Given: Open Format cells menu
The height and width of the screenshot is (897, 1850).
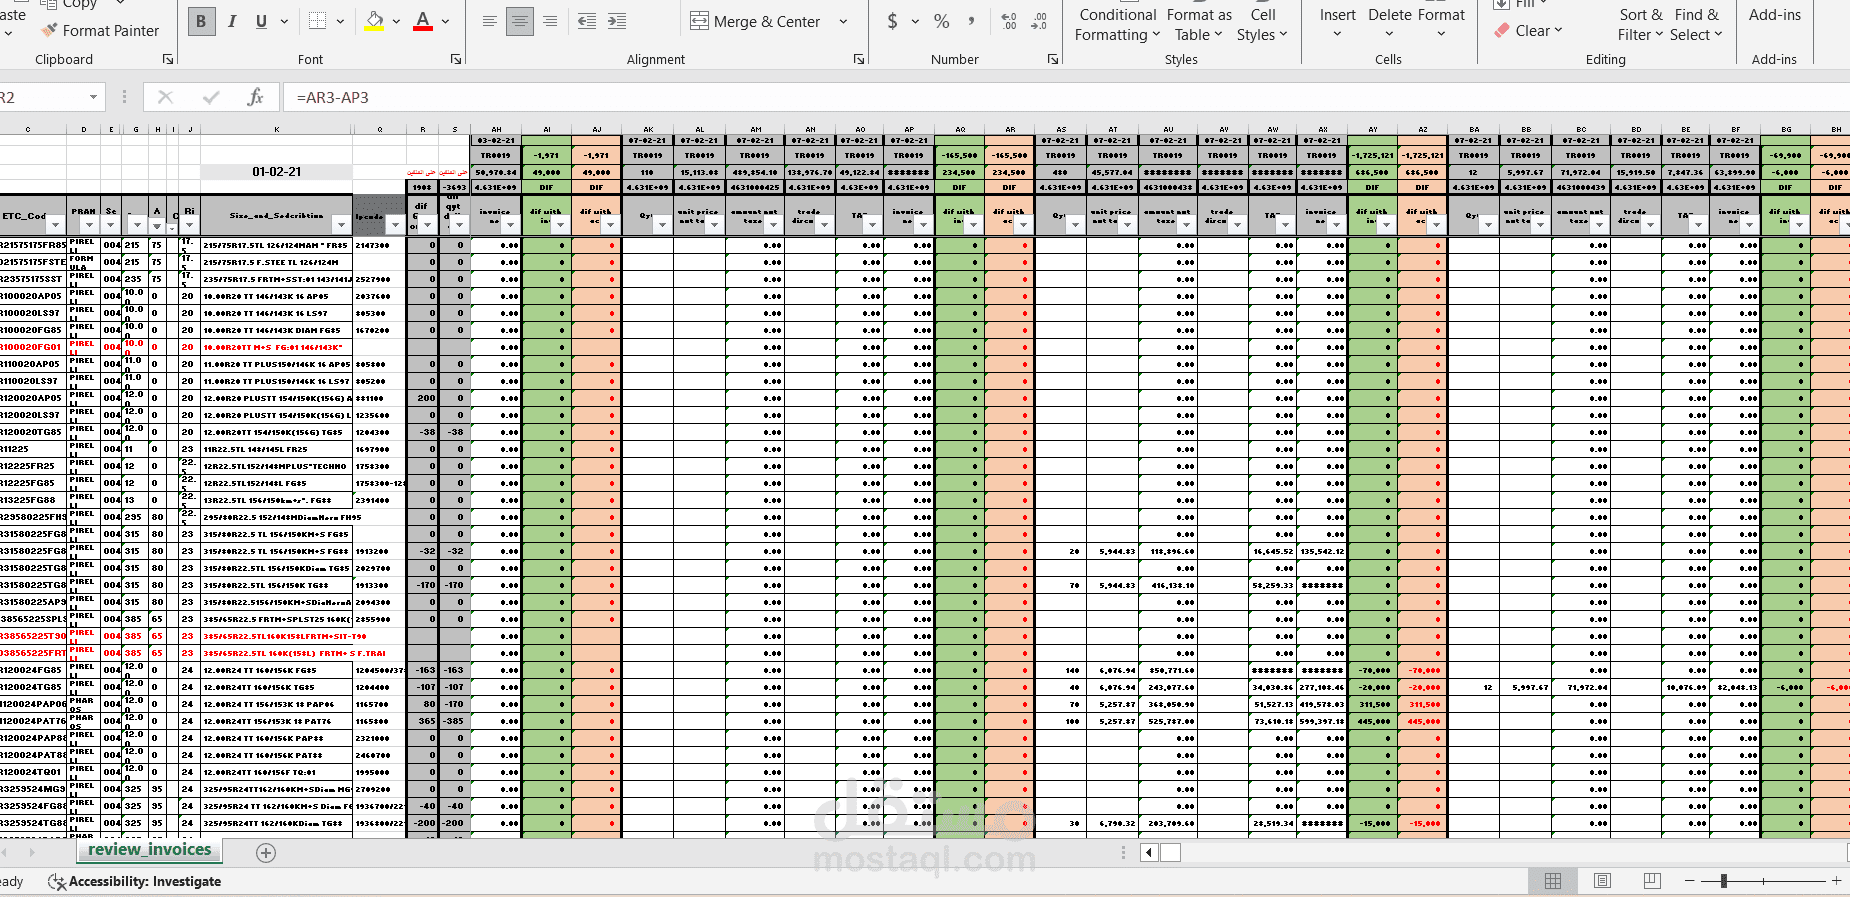Looking at the screenshot, I should click(x=1441, y=24).
